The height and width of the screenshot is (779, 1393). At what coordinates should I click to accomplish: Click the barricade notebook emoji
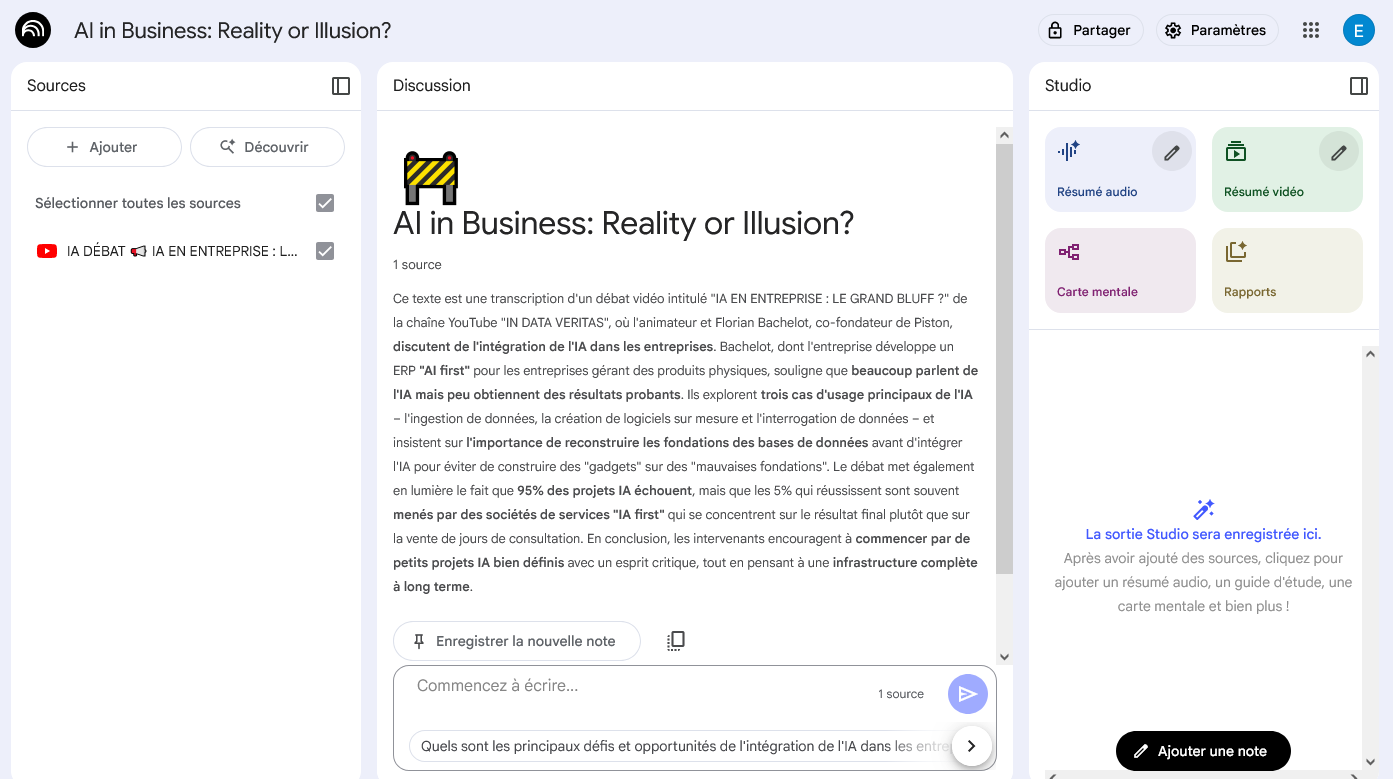(x=431, y=178)
